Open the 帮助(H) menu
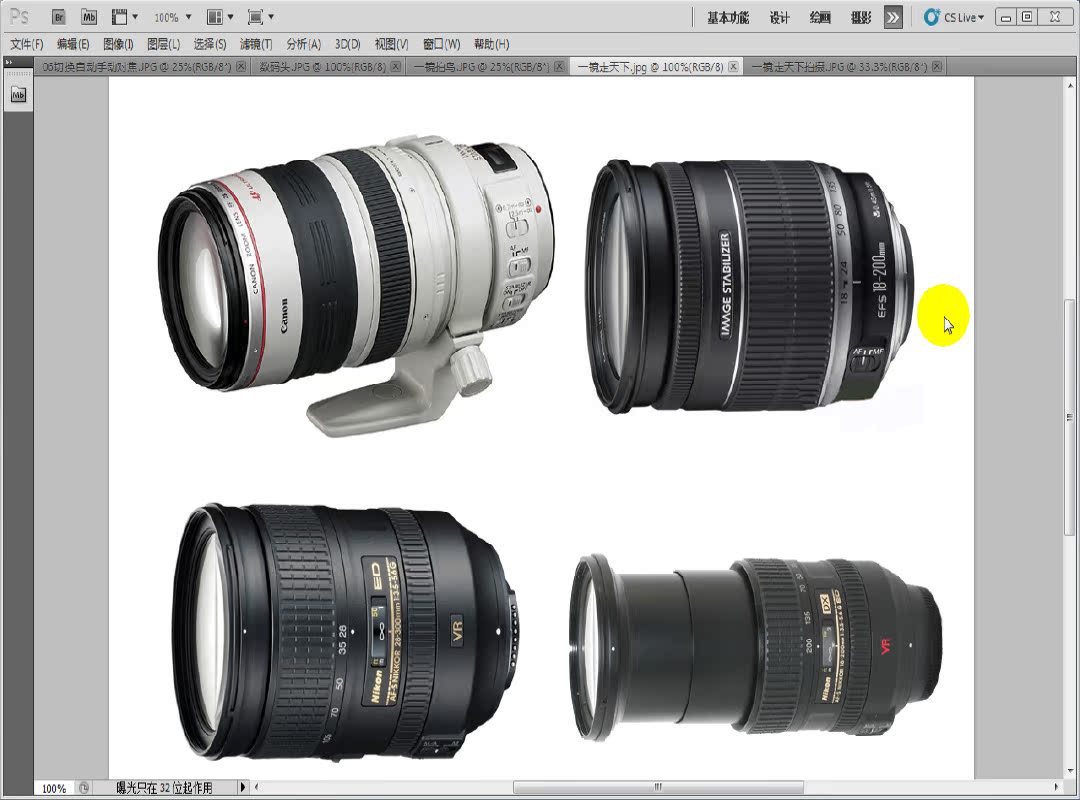 (492, 44)
